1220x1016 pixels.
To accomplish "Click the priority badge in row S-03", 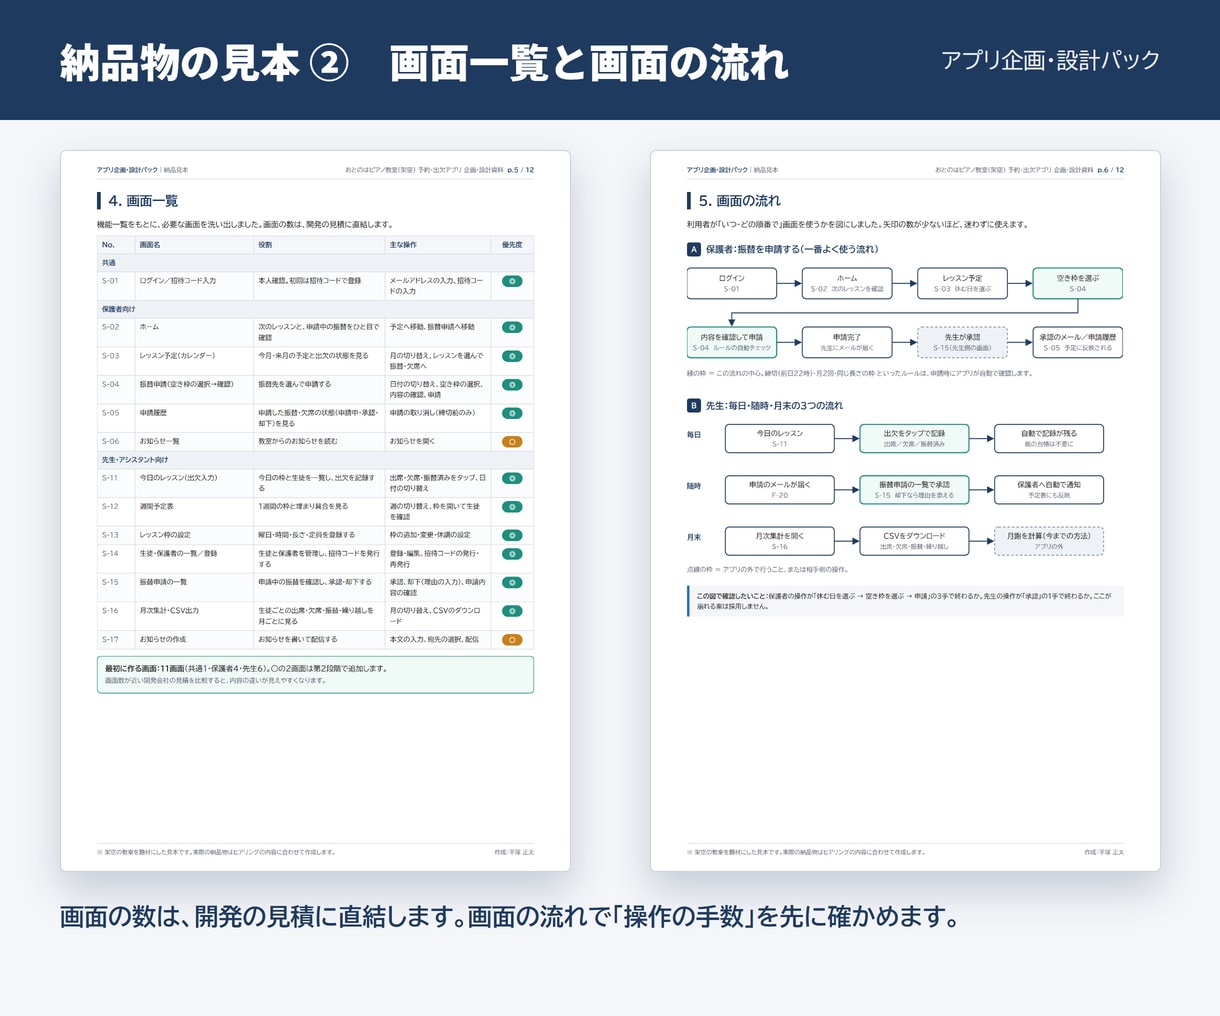I will pyautogui.click(x=512, y=356).
